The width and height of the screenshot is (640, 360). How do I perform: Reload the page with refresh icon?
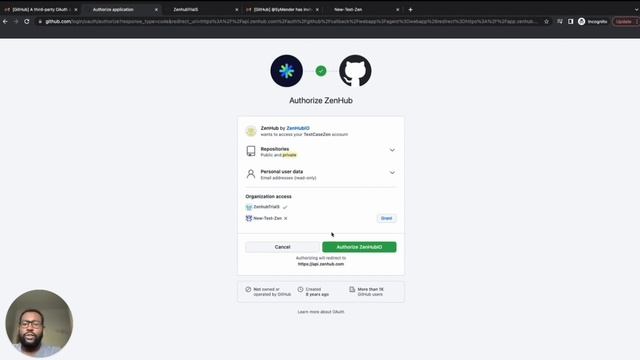pyautogui.click(x=27, y=21)
